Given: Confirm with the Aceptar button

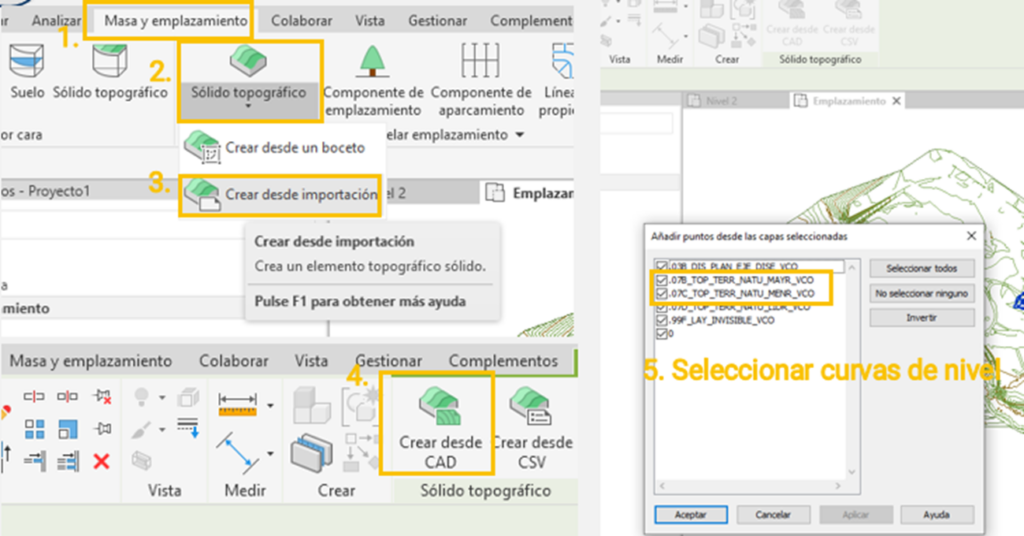Looking at the screenshot, I should (691, 514).
